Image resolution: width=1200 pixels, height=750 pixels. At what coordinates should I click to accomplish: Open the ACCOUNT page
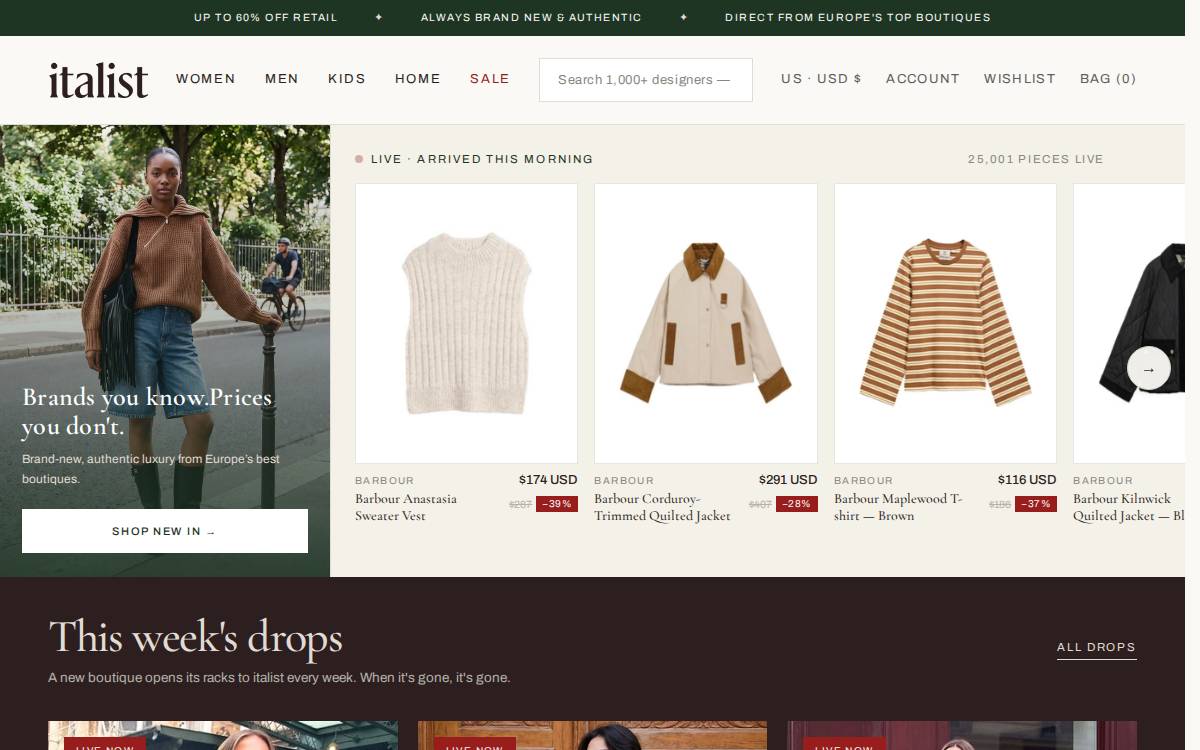pos(923,79)
